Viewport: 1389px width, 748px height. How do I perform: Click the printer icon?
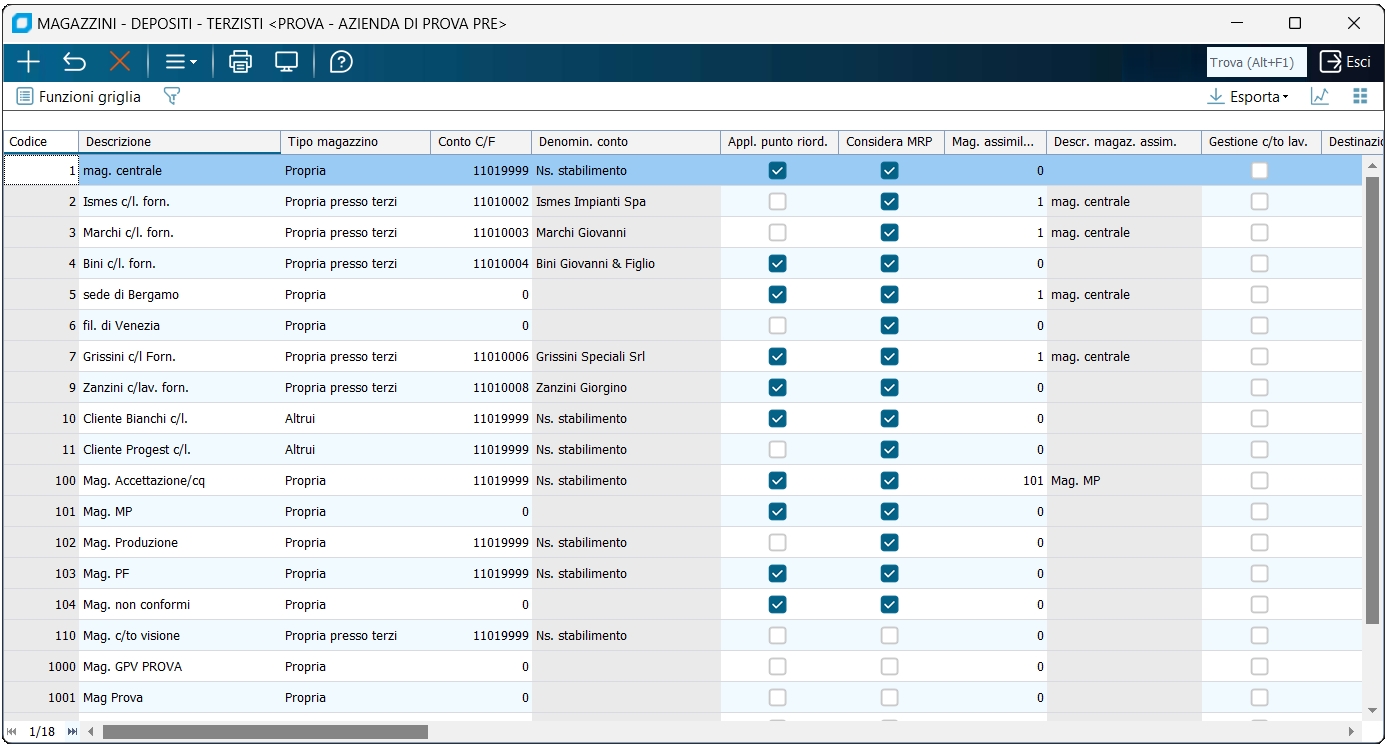click(x=240, y=62)
